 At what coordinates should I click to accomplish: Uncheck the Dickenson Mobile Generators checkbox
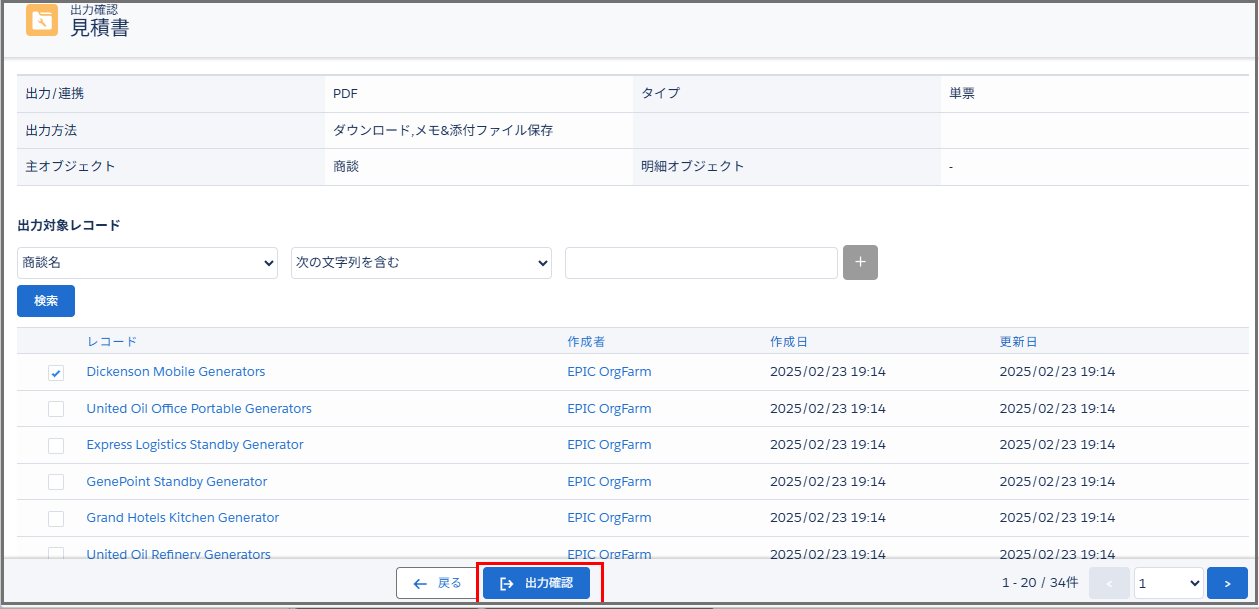[x=56, y=372]
